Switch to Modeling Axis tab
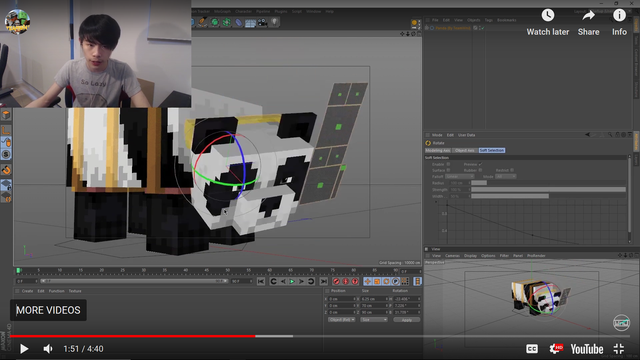The height and width of the screenshot is (360, 640). pyautogui.click(x=438, y=150)
